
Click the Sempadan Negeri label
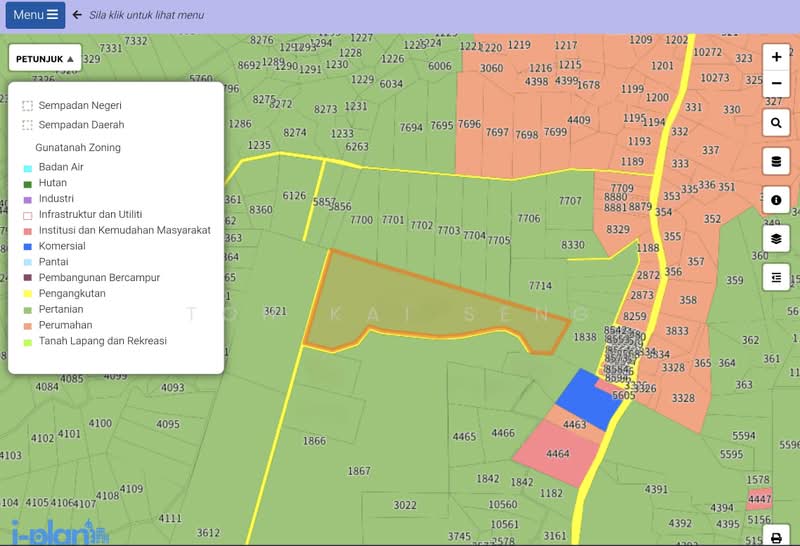(80, 105)
